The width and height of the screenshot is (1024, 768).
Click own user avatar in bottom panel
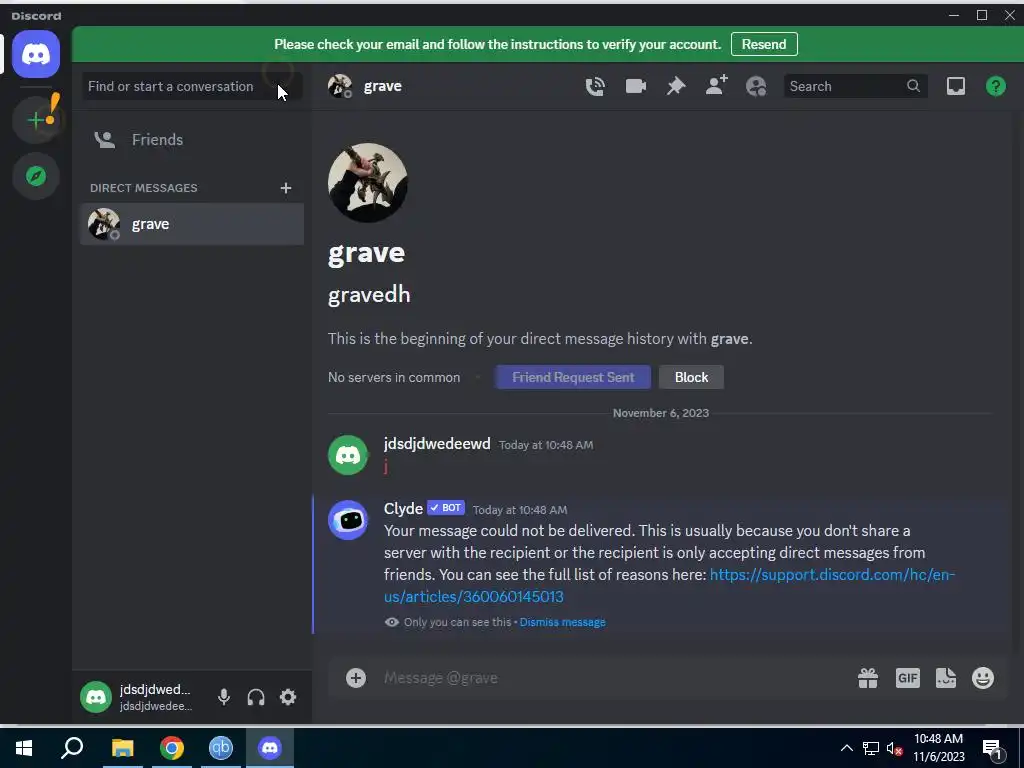[96, 697]
